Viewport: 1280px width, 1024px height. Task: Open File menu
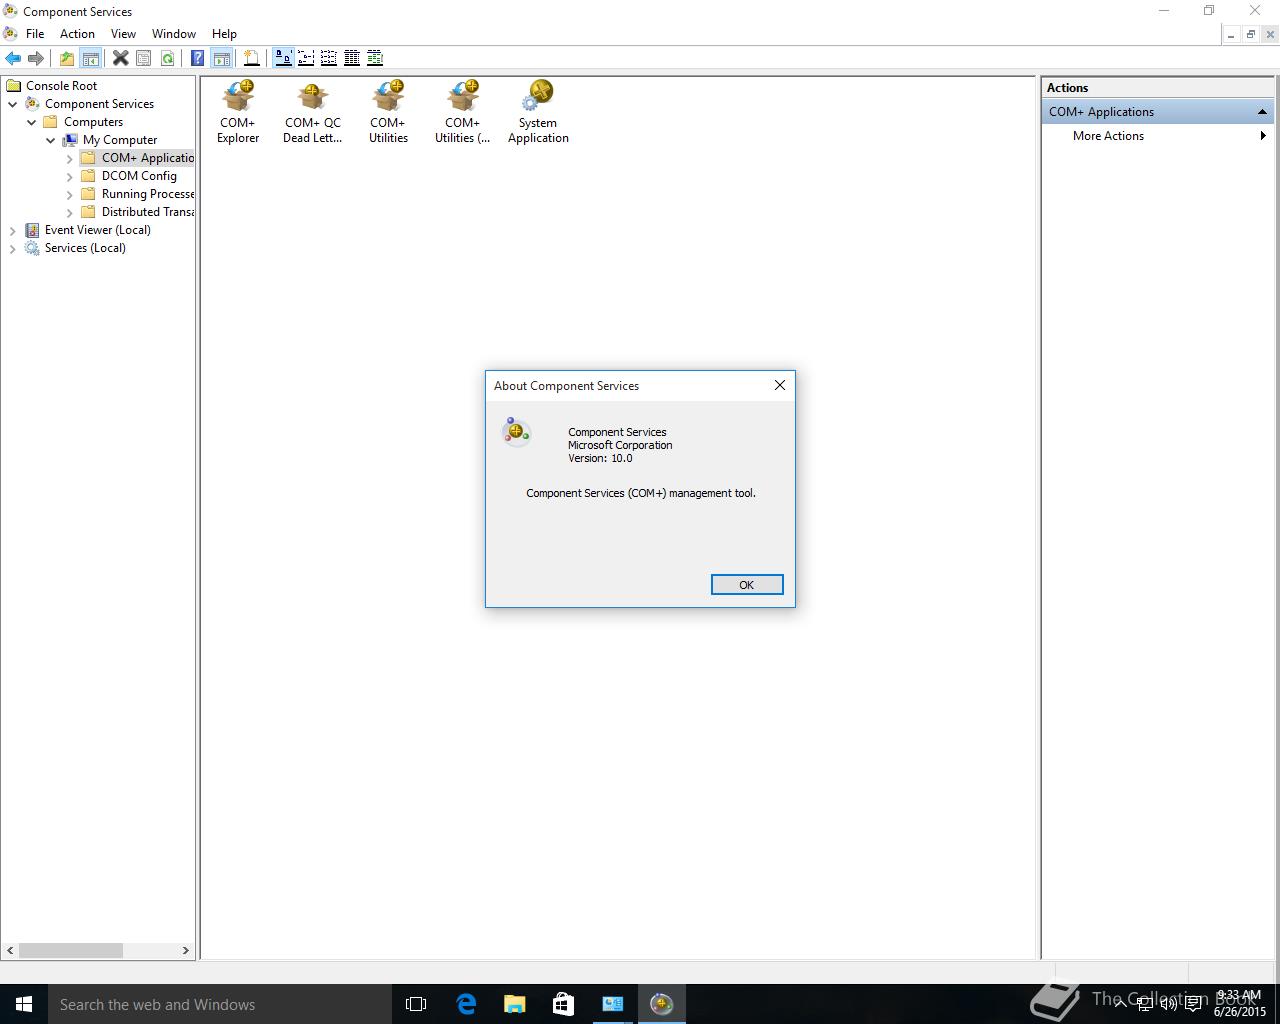tap(35, 33)
